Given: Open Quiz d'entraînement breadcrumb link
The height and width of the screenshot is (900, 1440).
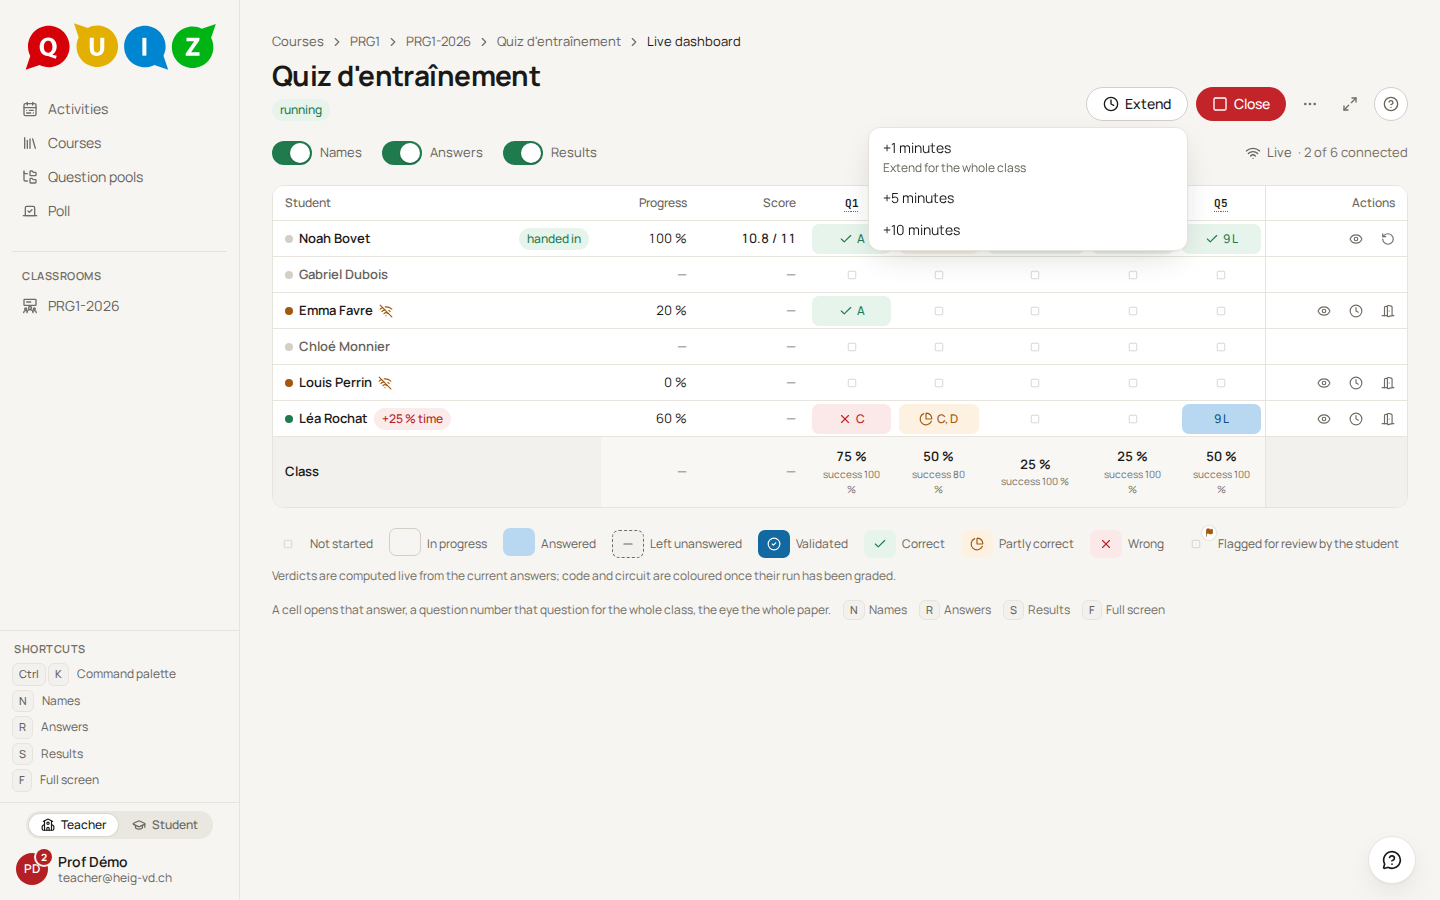Looking at the screenshot, I should (559, 42).
